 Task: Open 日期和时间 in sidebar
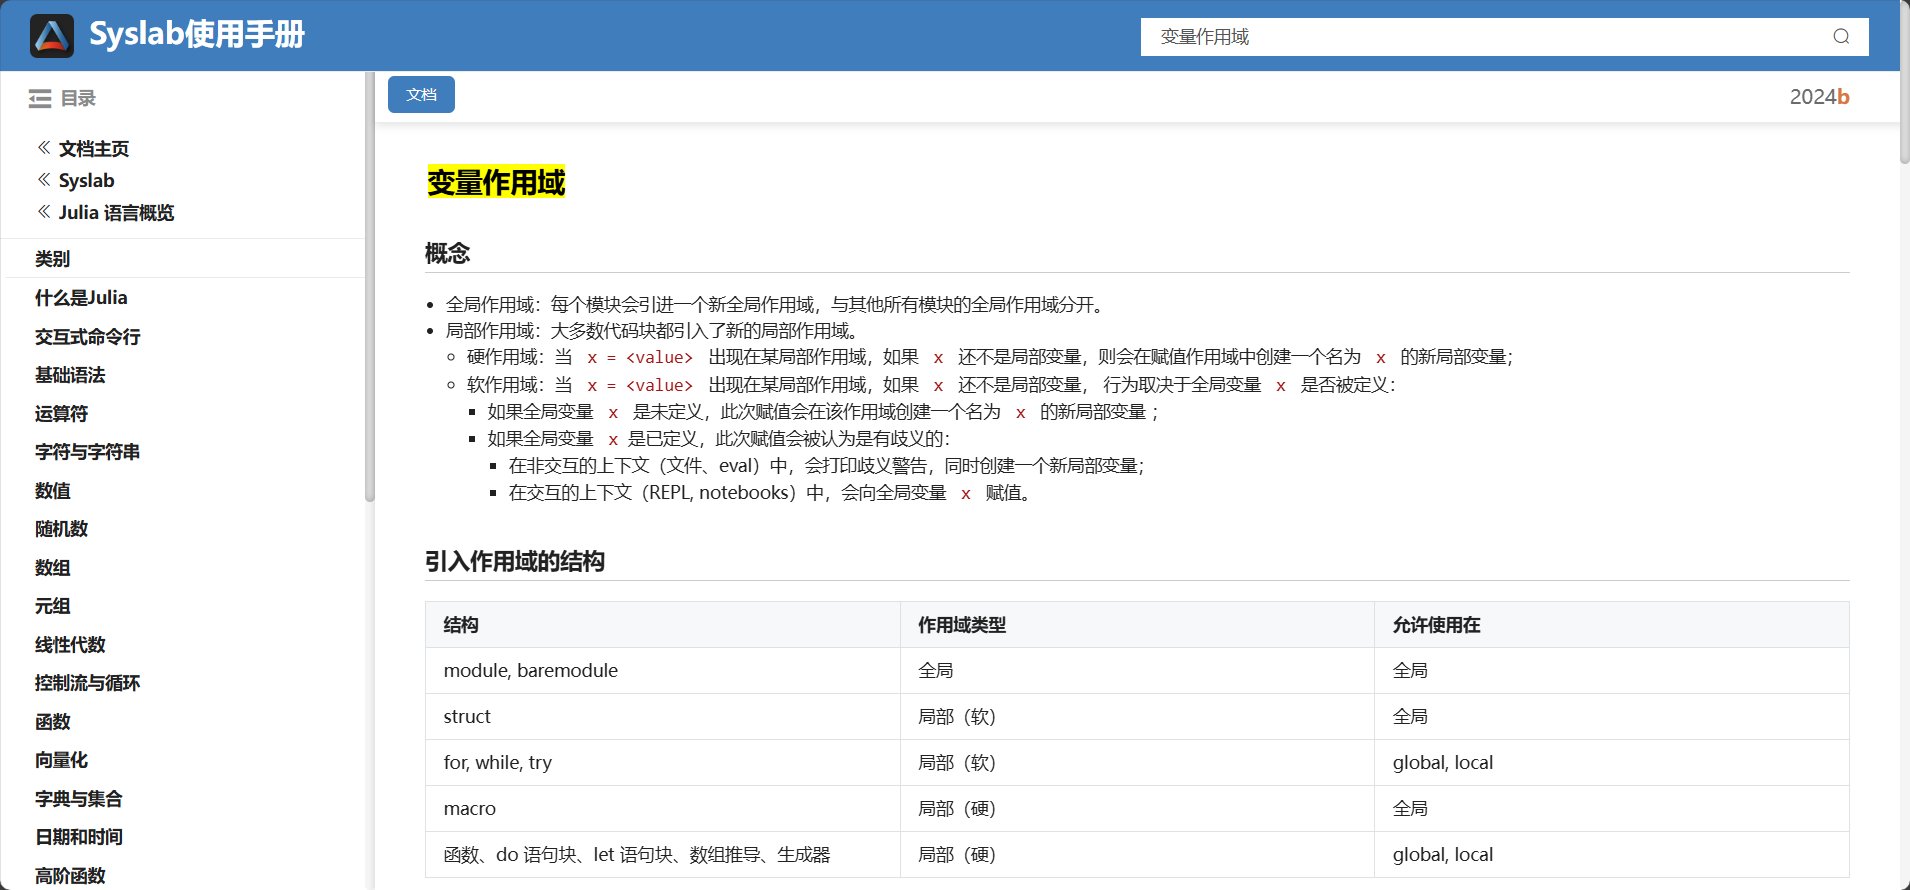[78, 837]
